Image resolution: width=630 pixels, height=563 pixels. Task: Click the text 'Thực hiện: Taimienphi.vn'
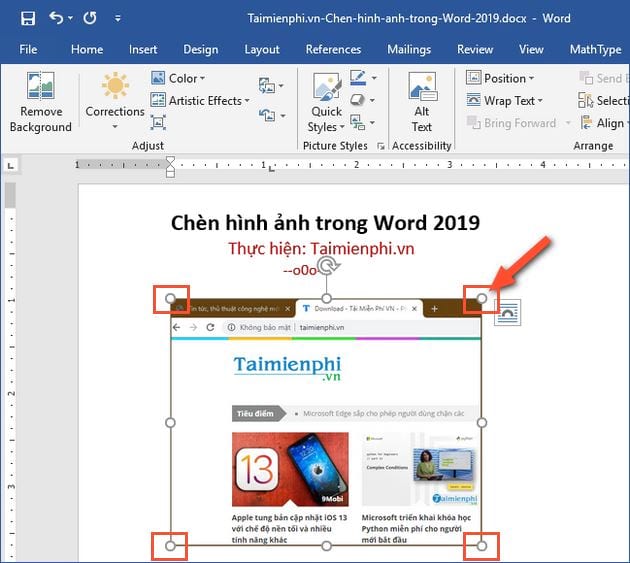[321, 249]
